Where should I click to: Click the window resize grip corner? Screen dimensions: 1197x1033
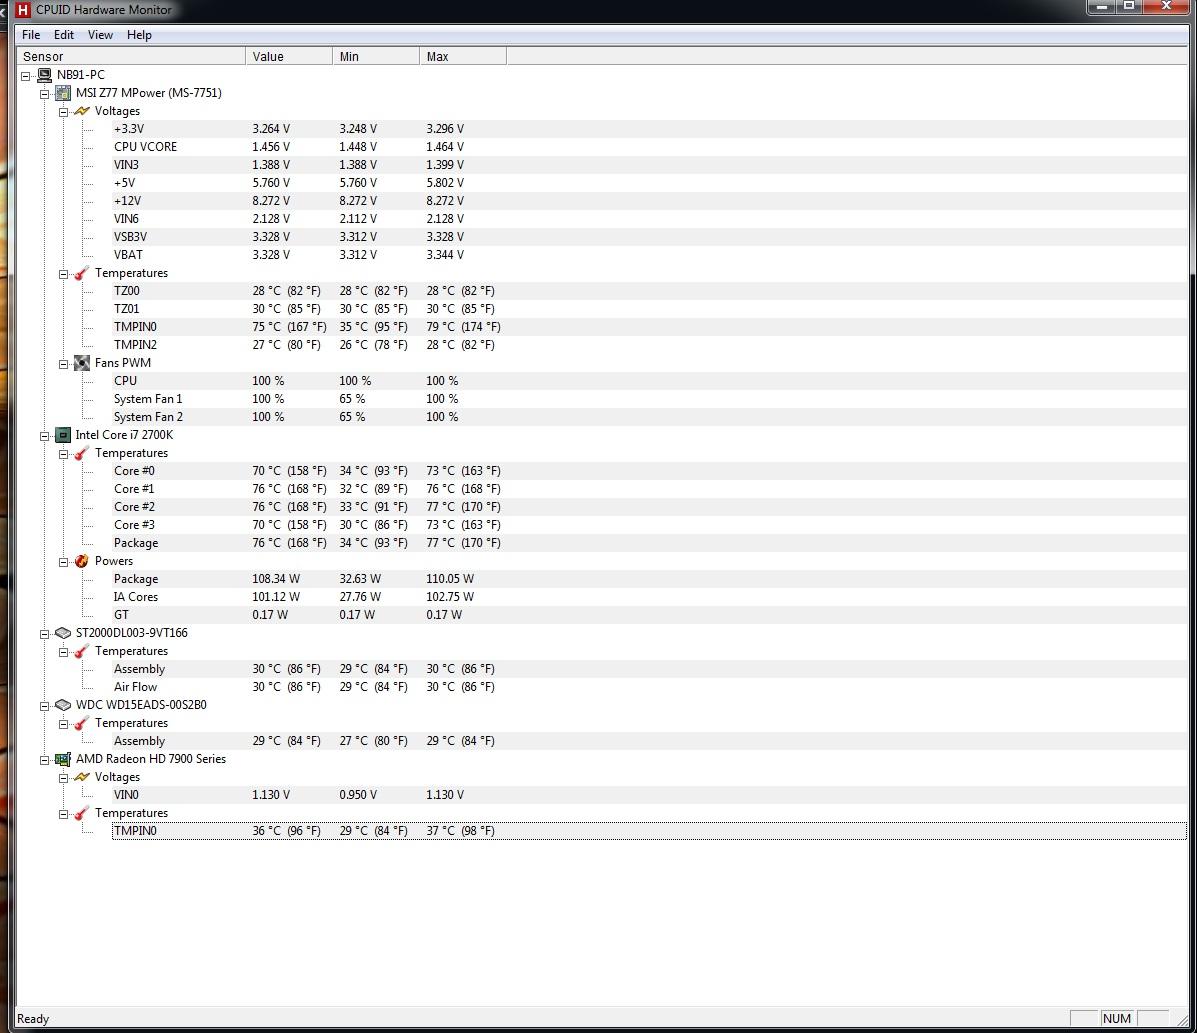coord(1182,1019)
